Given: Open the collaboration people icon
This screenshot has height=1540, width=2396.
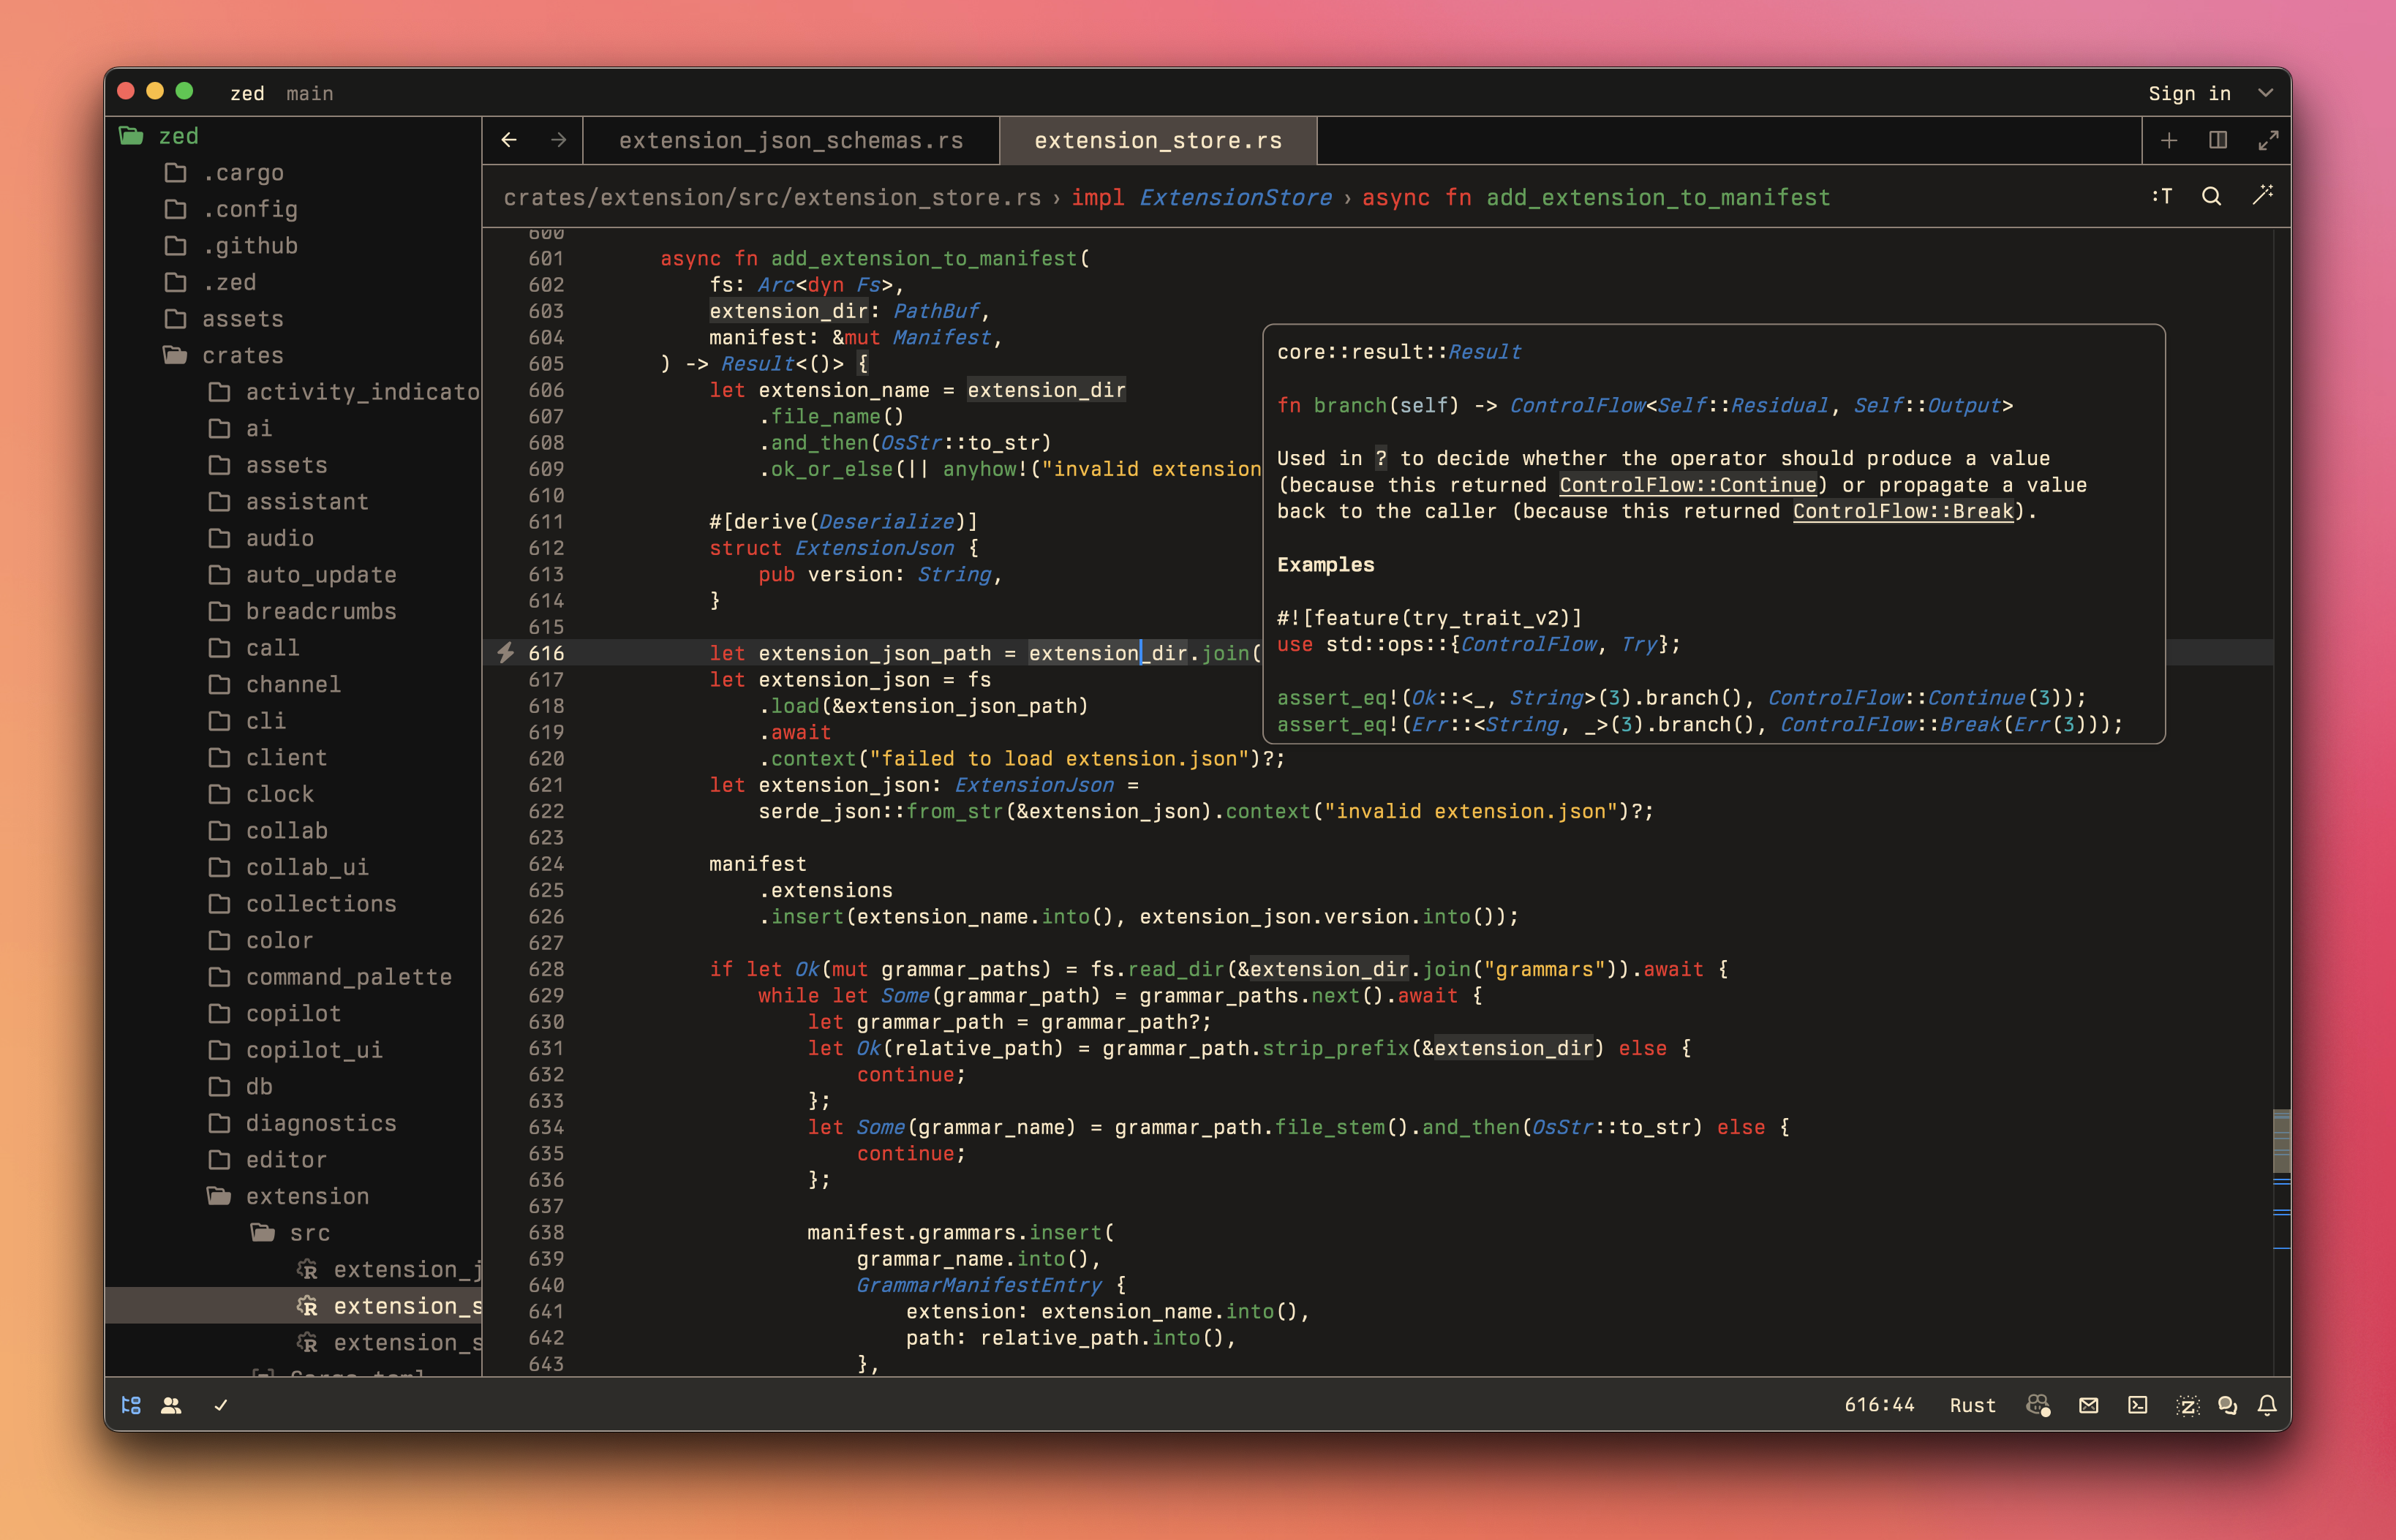Looking at the screenshot, I should 171,1405.
